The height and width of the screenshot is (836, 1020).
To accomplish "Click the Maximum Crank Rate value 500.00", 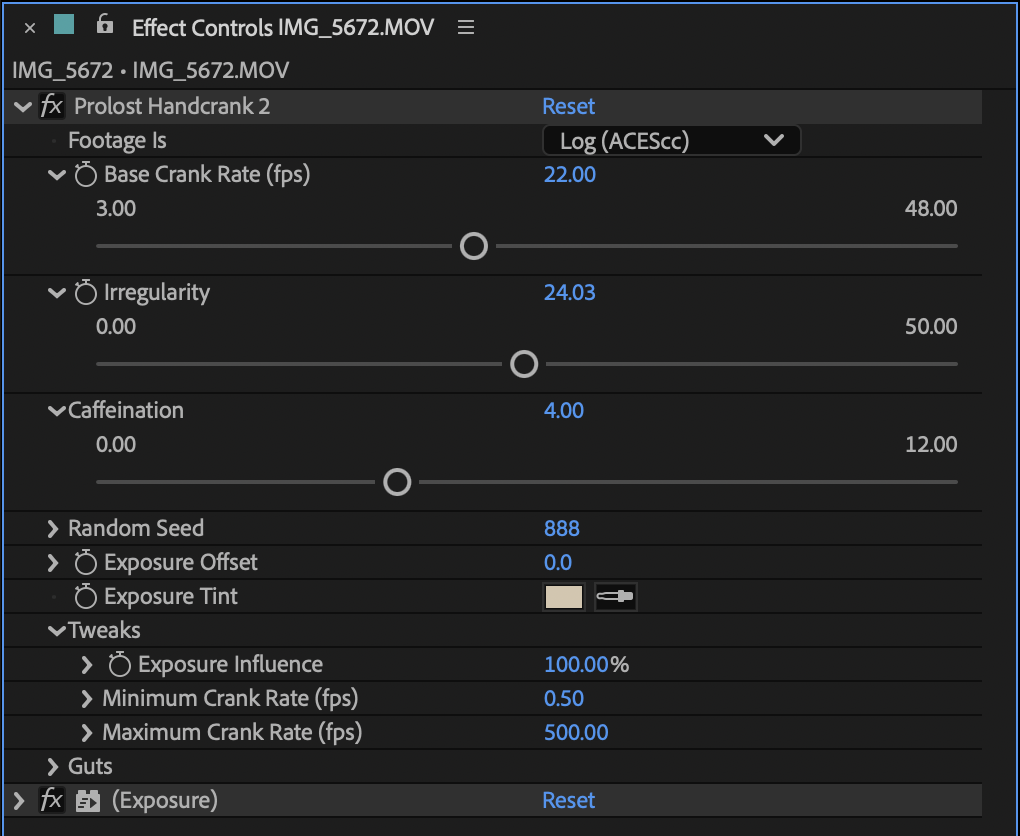I will [576, 733].
